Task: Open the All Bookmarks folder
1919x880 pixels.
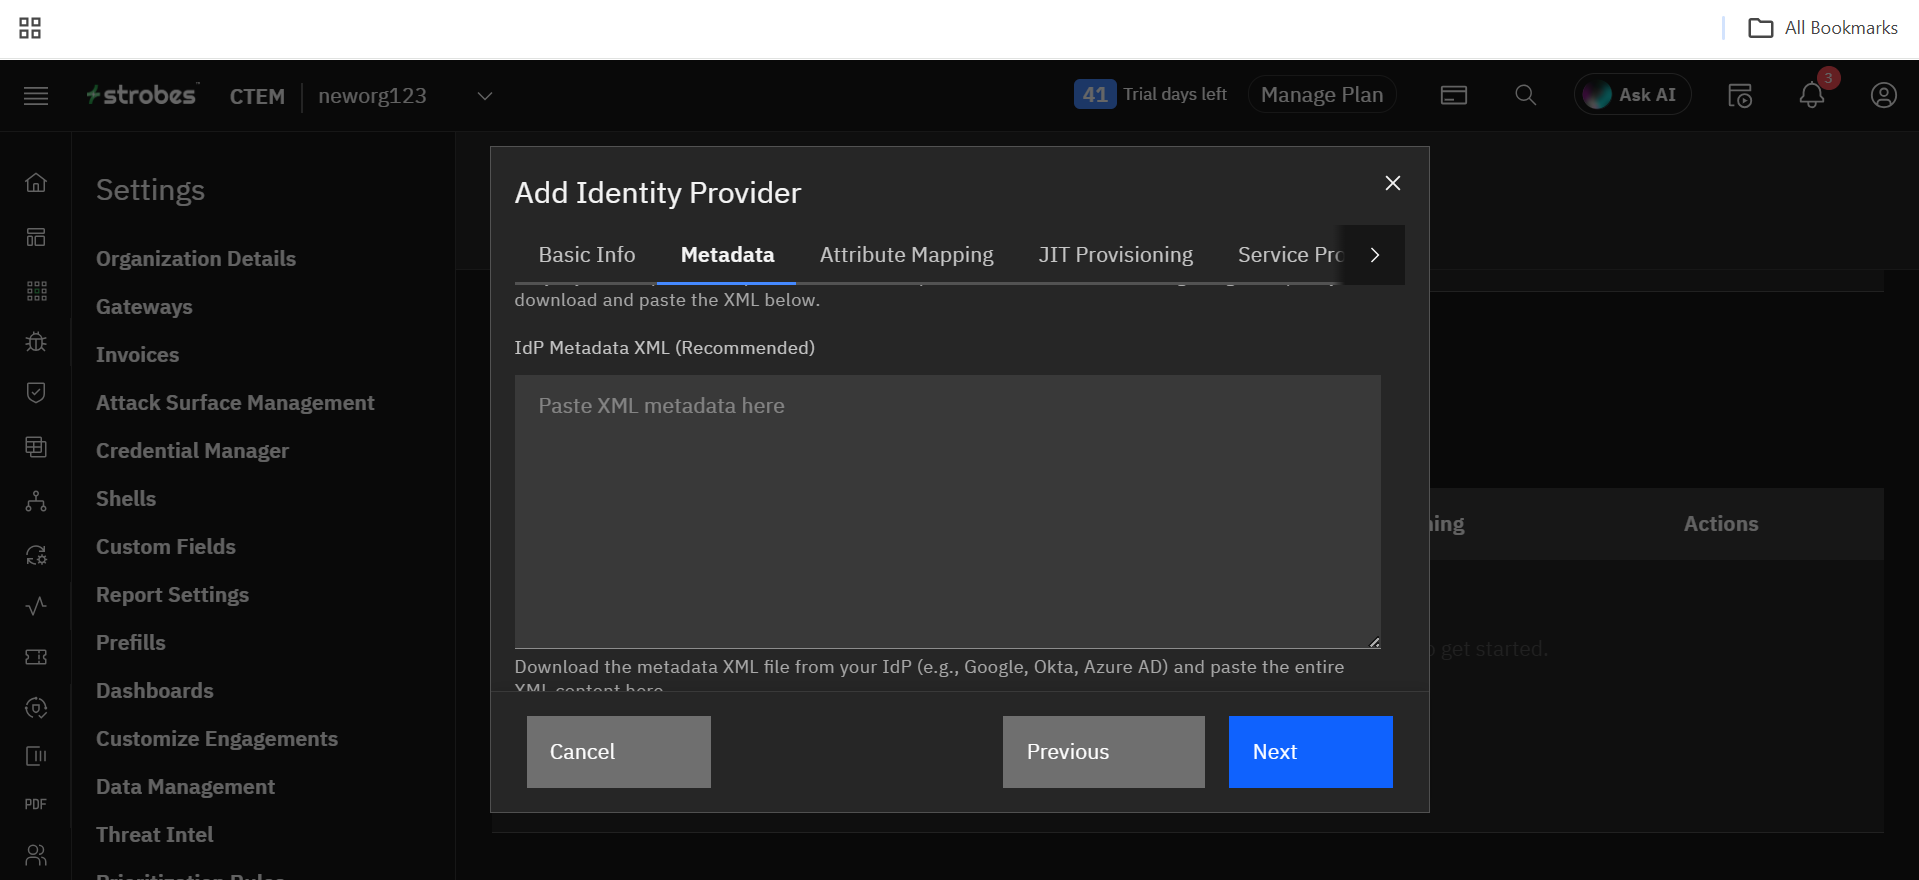Action: (x=1823, y=28)
